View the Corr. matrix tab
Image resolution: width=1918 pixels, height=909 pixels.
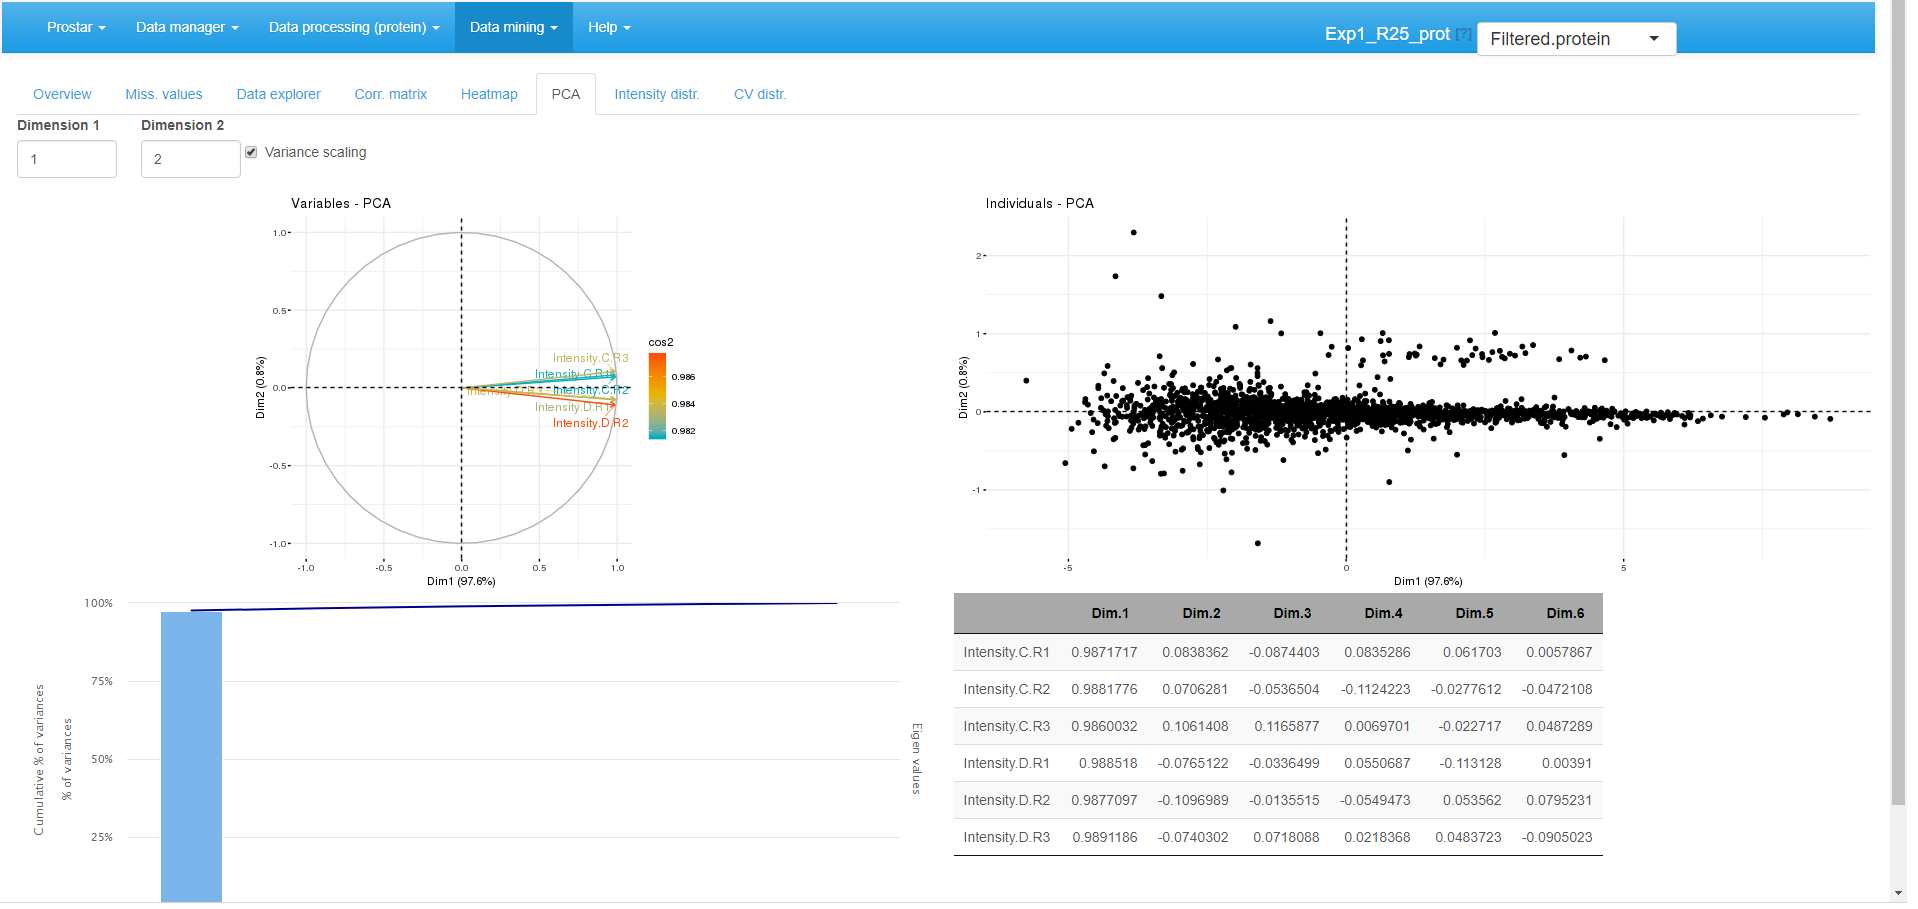click(x=390, y=93)
